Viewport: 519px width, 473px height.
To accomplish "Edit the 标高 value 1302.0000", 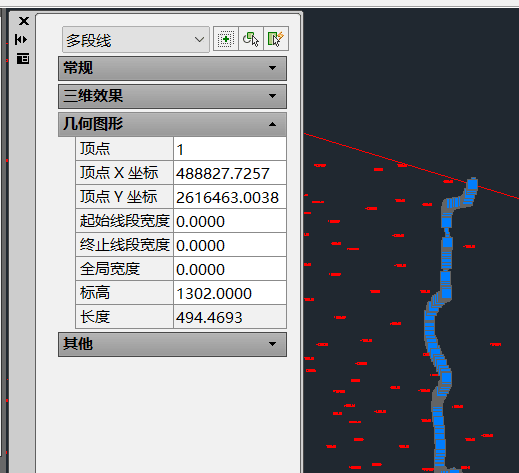I will pos(230,293).
